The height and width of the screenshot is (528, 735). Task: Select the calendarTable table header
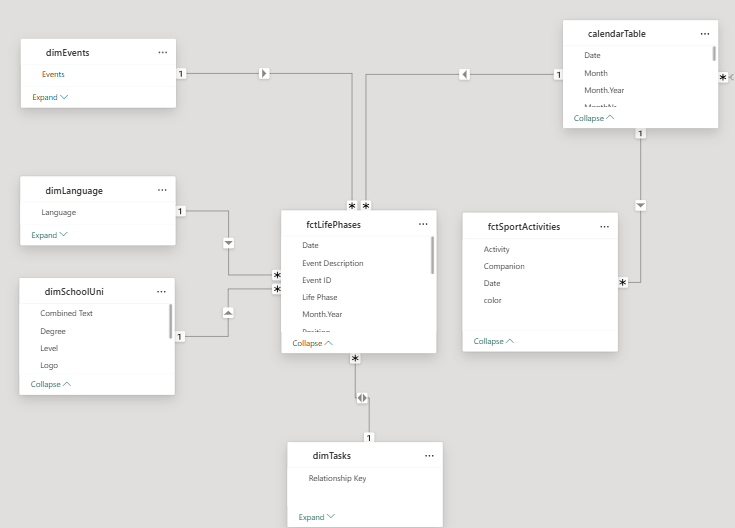[640, 34]
